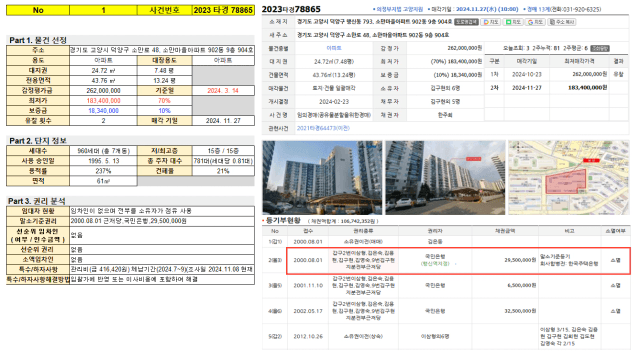Open the first apartment exterior photo
640x360 pixels.
pos(322,178)
